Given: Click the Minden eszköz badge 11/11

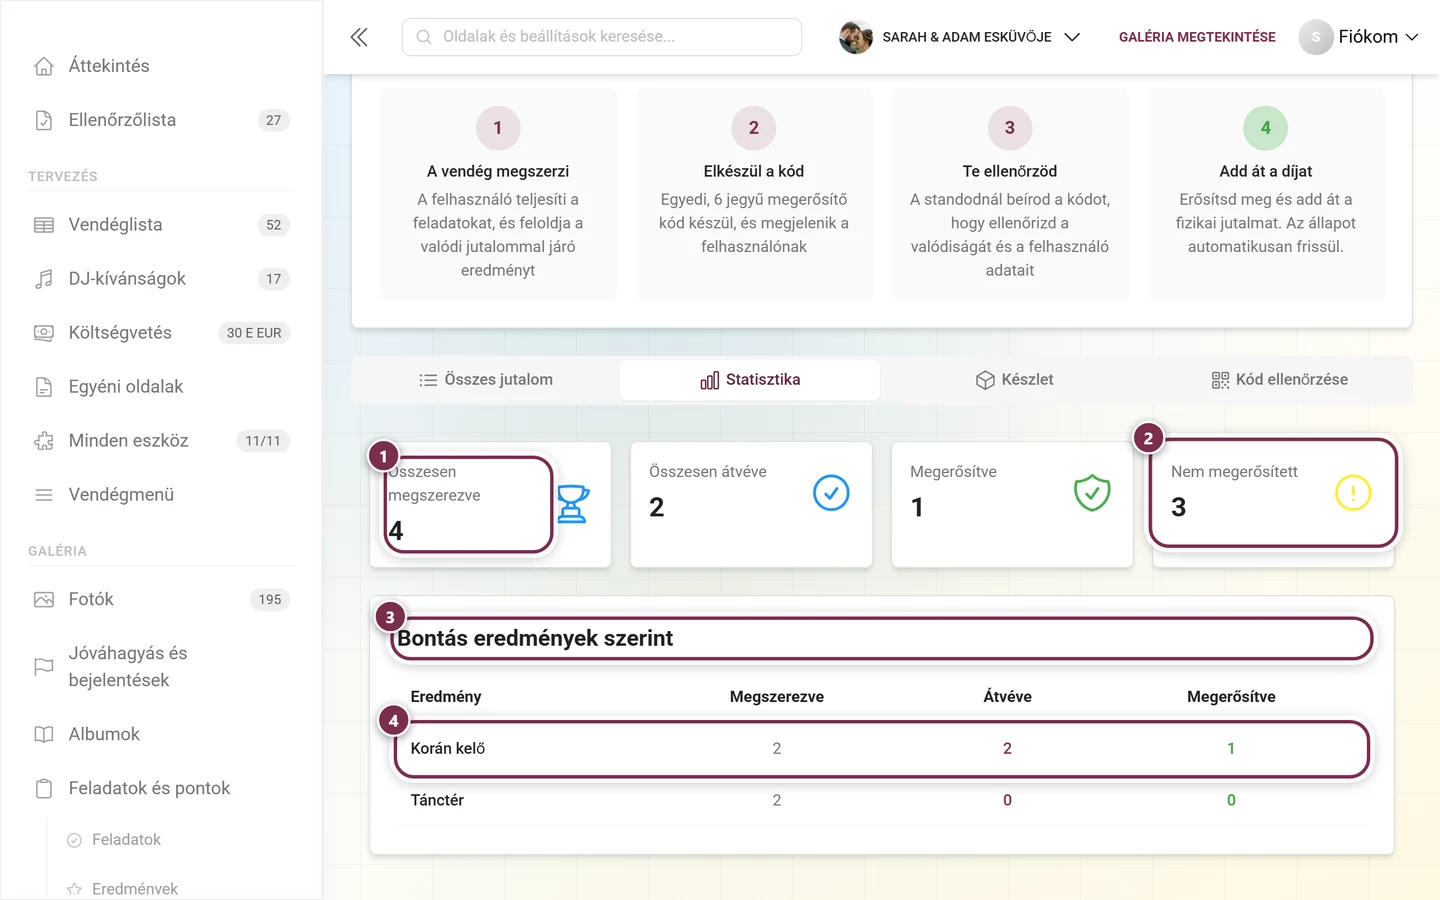Looking at the screenshot, I should click(263, 441).
